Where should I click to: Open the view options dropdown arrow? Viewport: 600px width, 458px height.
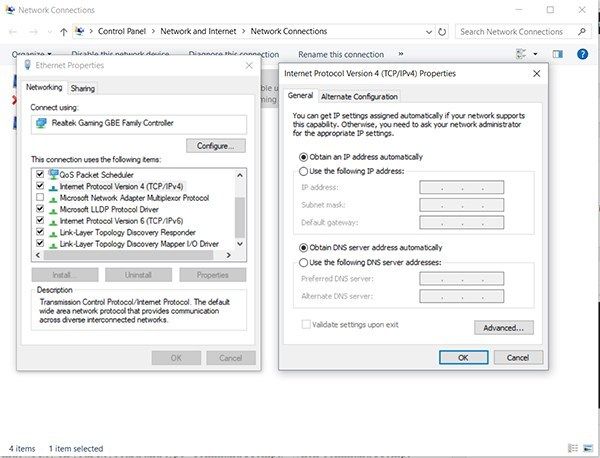tap(536, 54)
